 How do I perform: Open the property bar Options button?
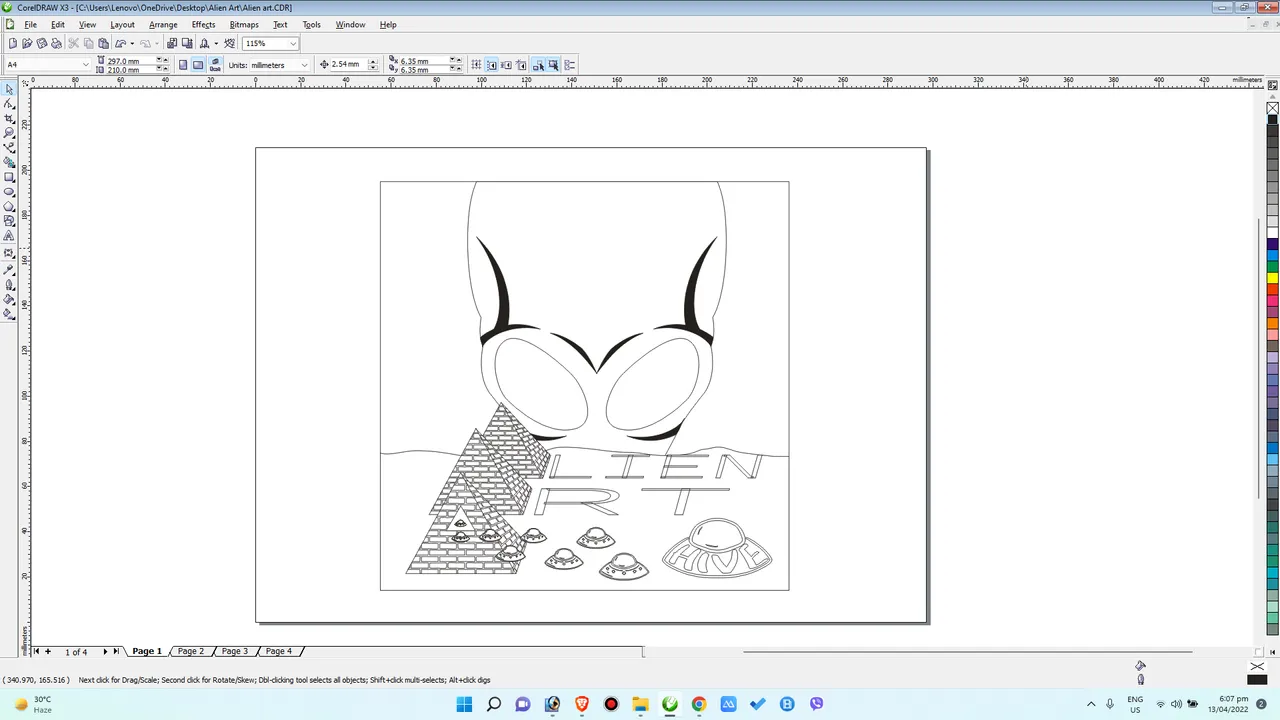point(570,65)
